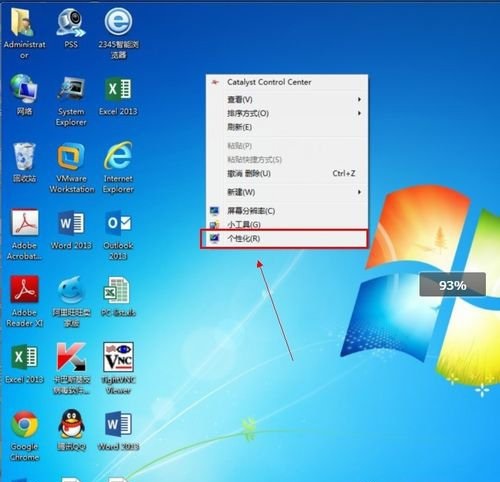Select the 网络 network icon
Image resolution: width=500 pixels, height=482 pixels.
[x=24, y=89]
